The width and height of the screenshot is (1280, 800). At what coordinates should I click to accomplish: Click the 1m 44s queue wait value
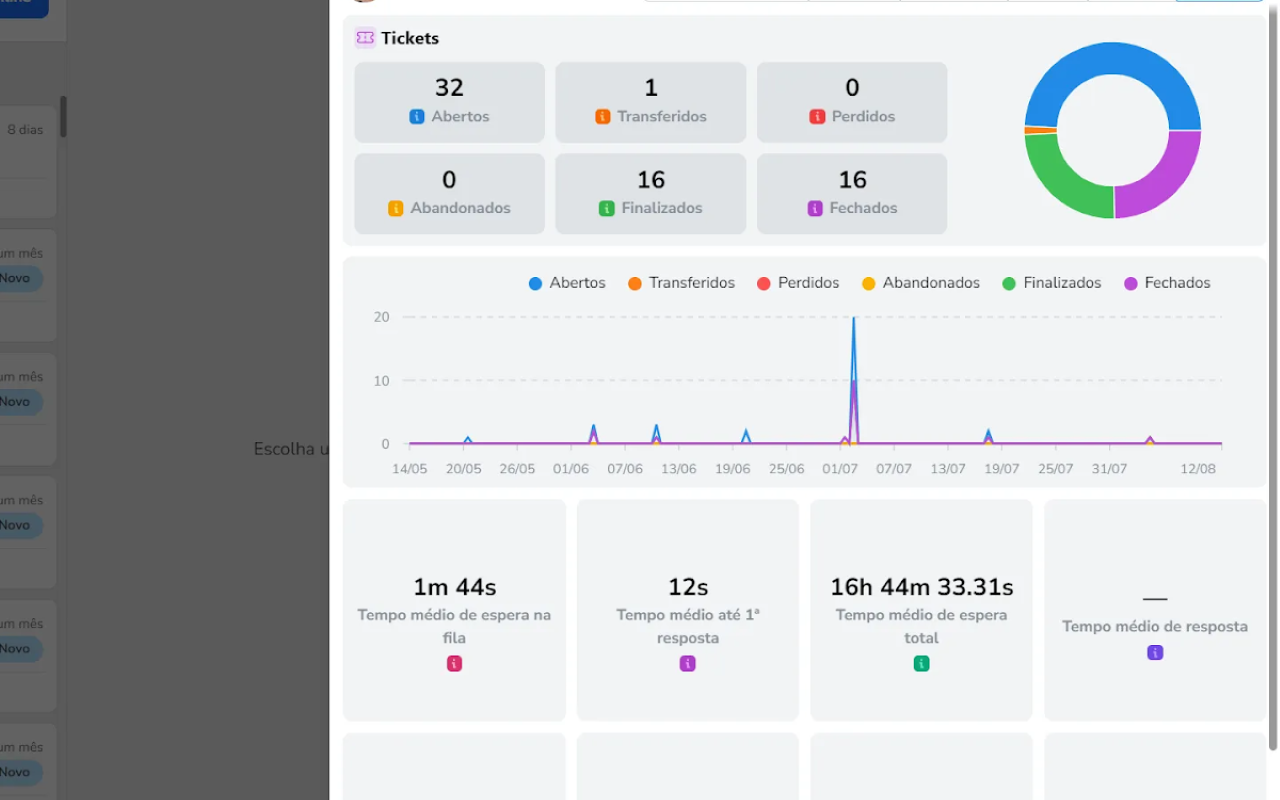[454, 587]
